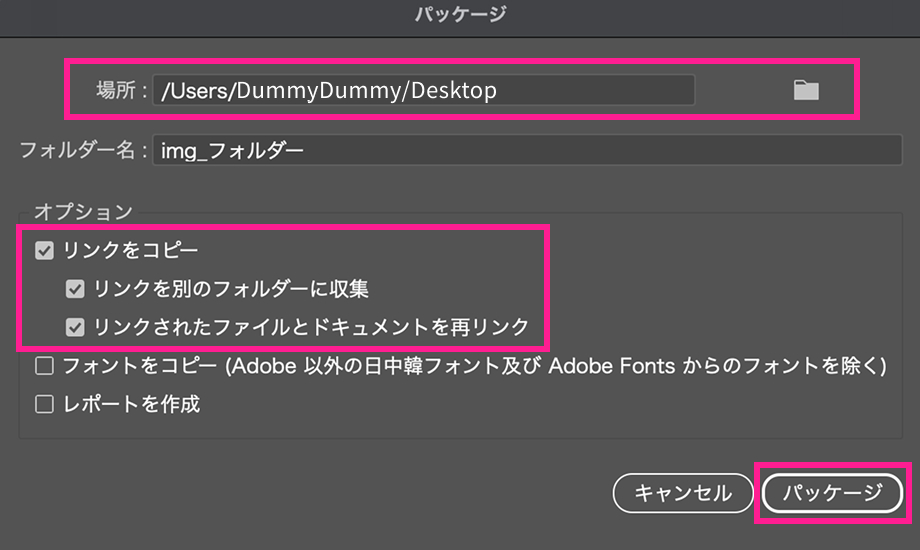The image size is (920, 550).
Task: Enable the フォントをコピー checkbox
Action: [x=44, y=366]
